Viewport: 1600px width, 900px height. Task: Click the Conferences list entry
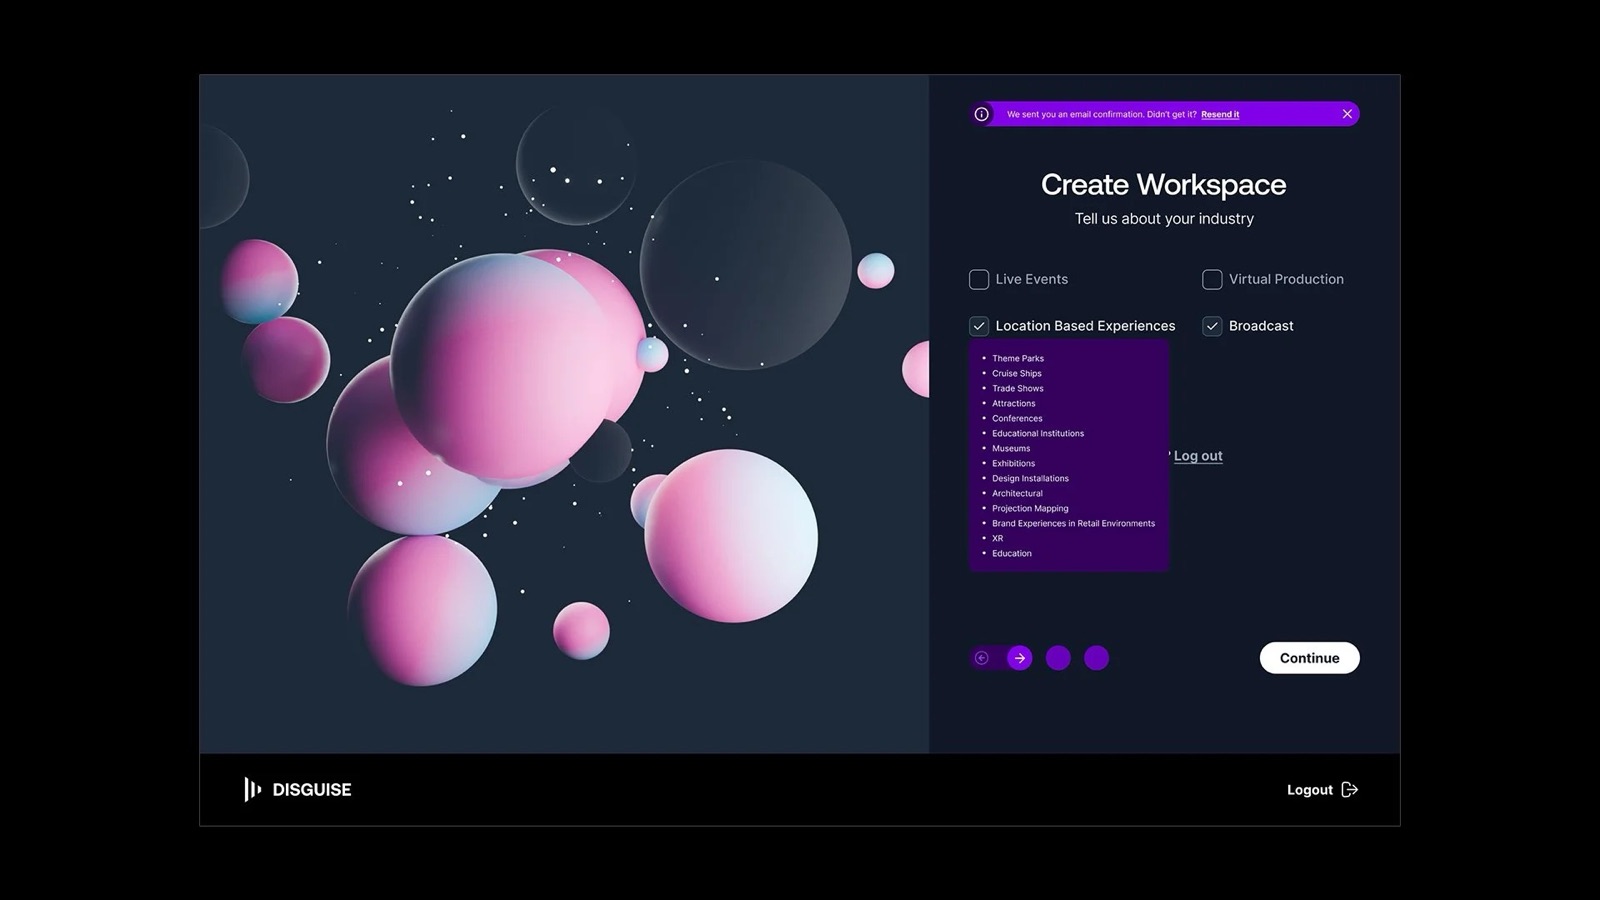1017,418
